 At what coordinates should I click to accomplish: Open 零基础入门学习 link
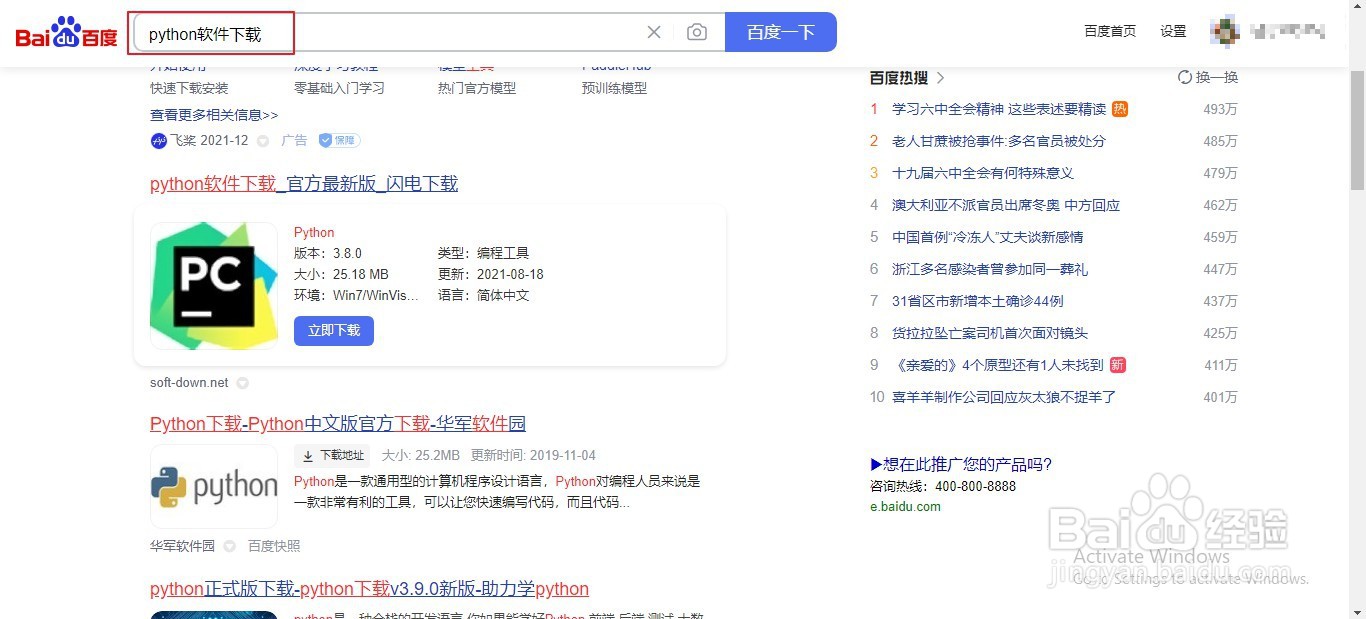coord(339,88)
